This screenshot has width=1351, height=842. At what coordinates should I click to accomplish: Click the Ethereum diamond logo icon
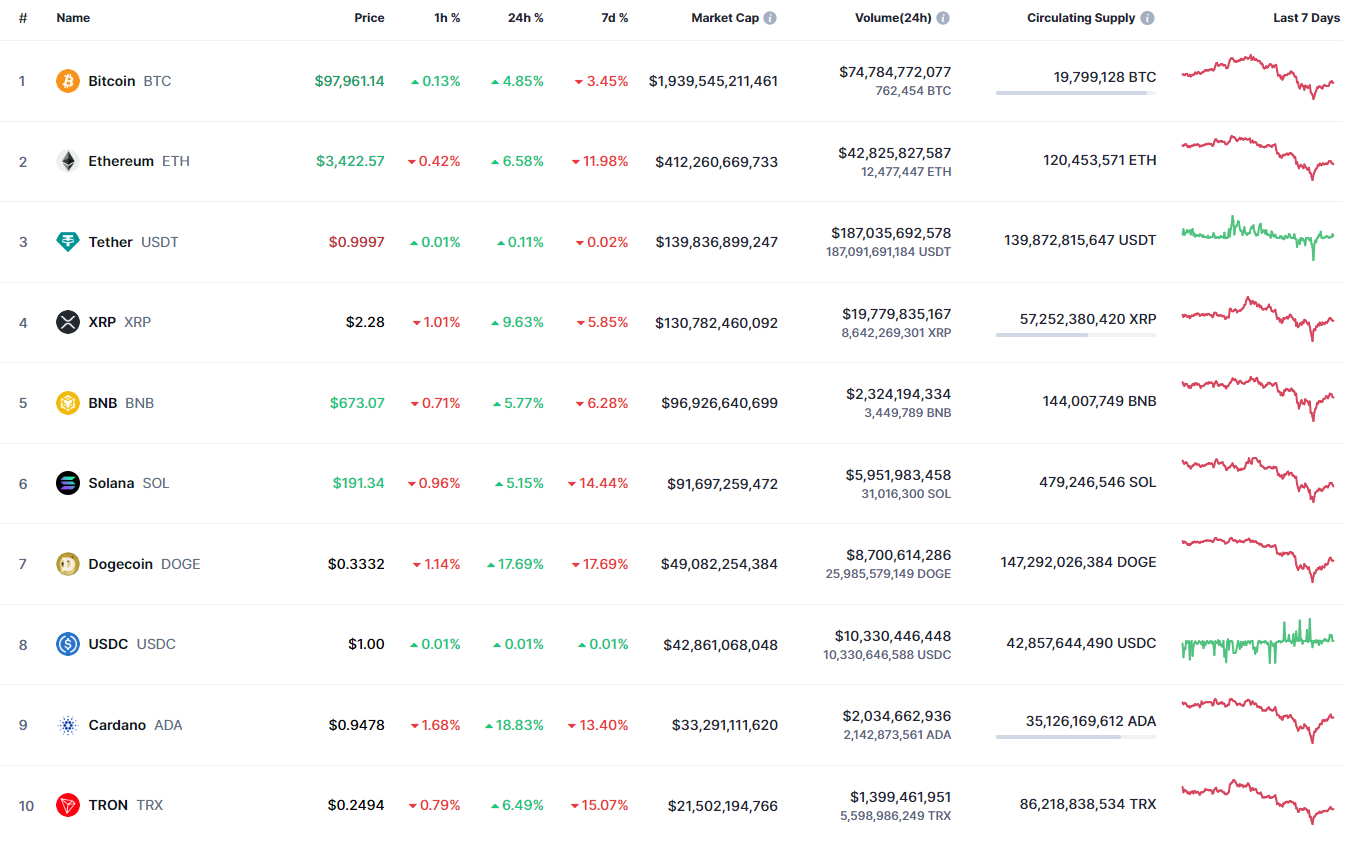(x=68, y=161)
